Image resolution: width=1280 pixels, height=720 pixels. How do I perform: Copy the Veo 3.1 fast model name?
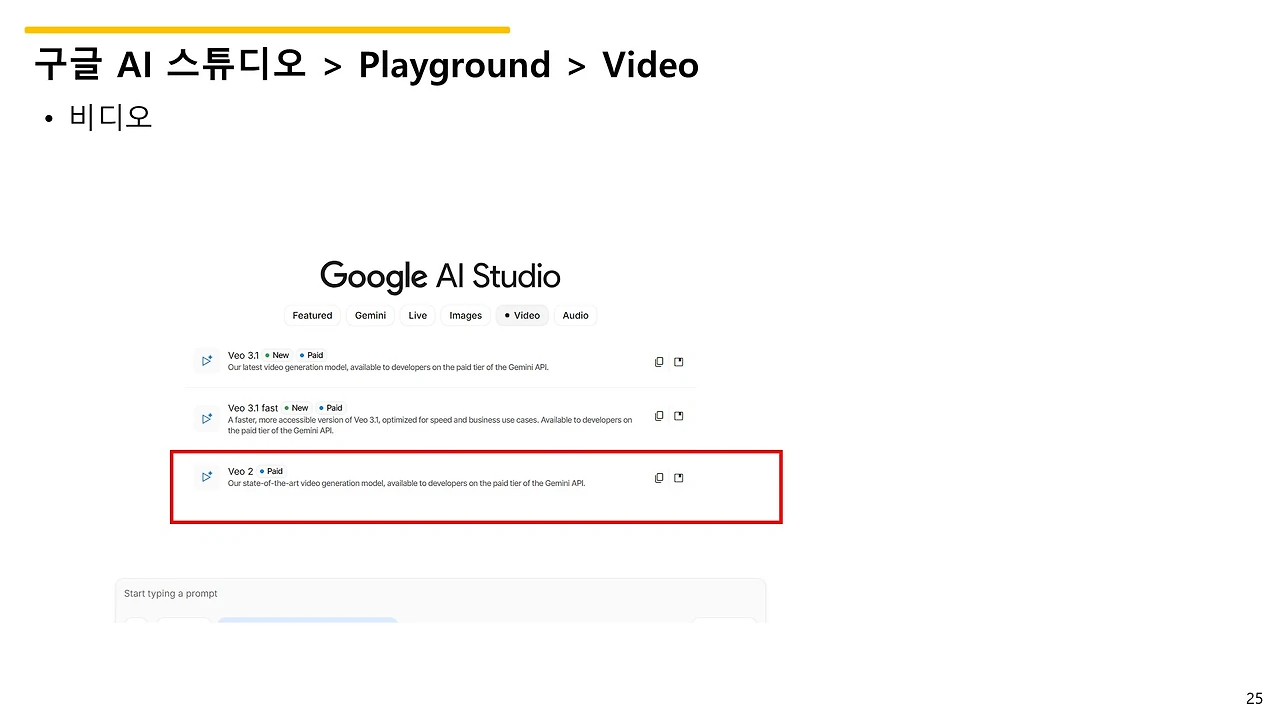coord(659,416)
